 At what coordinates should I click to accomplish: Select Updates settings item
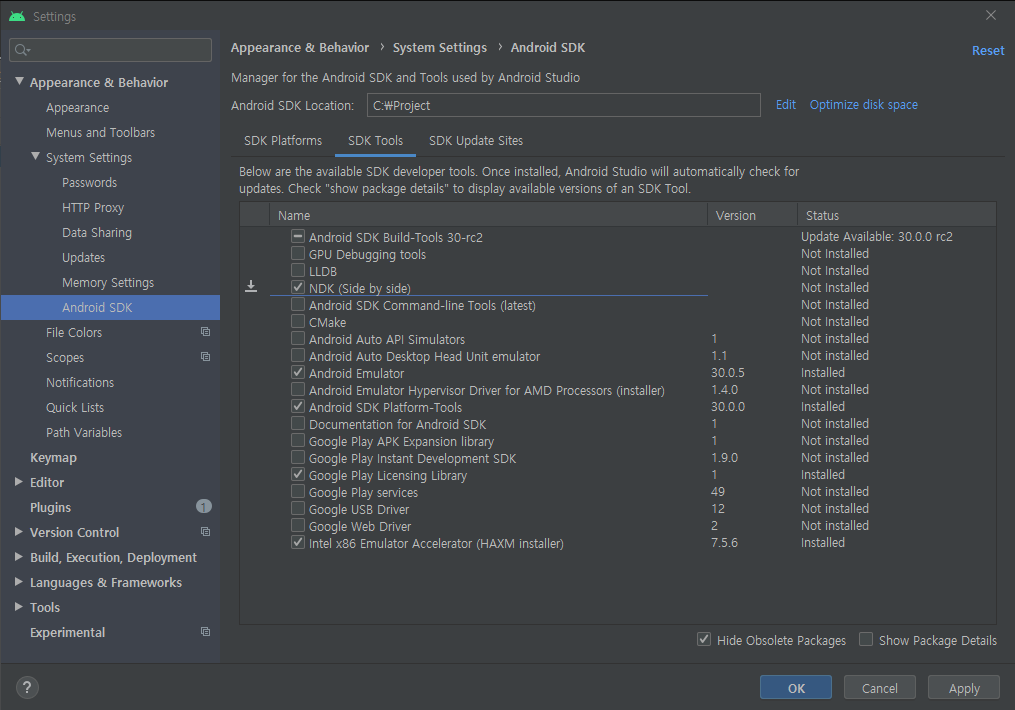(84, 258)
